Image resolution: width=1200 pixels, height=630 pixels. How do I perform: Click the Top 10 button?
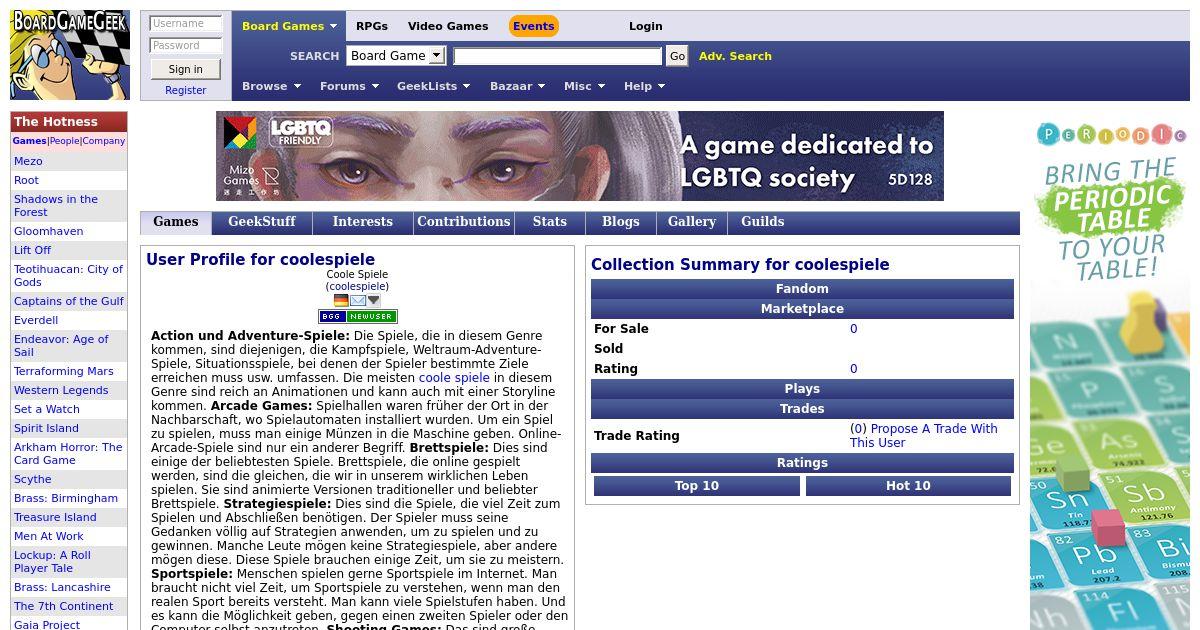[x=697, y=486]
